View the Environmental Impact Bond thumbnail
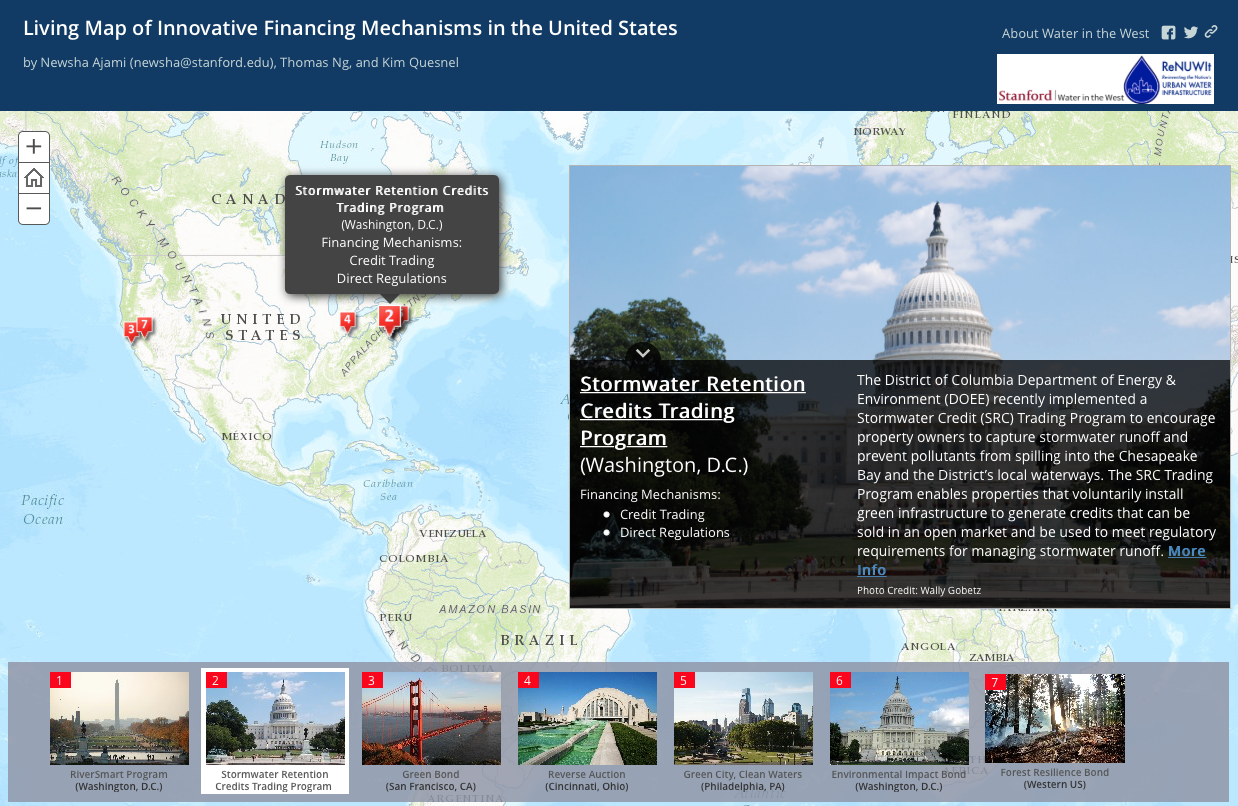This screenshot has width=1238, height=806. point(899,718)
